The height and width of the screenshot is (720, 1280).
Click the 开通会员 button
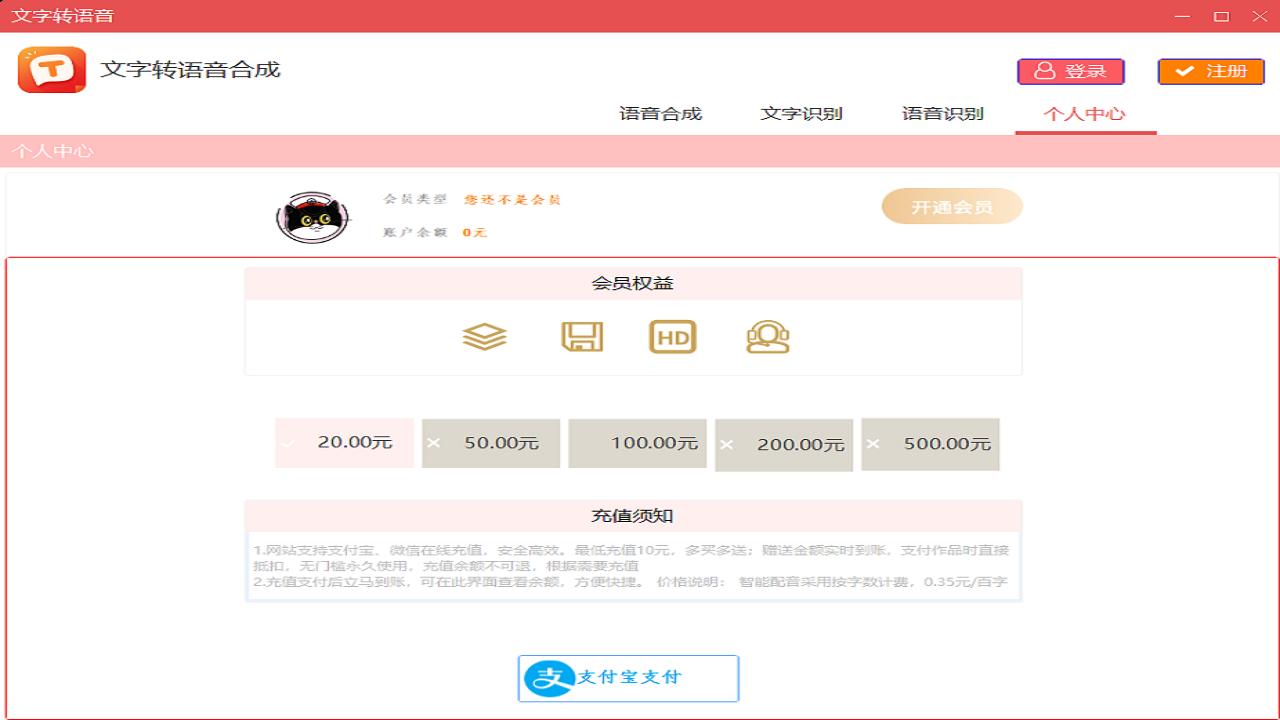click(x=951, y=206)
